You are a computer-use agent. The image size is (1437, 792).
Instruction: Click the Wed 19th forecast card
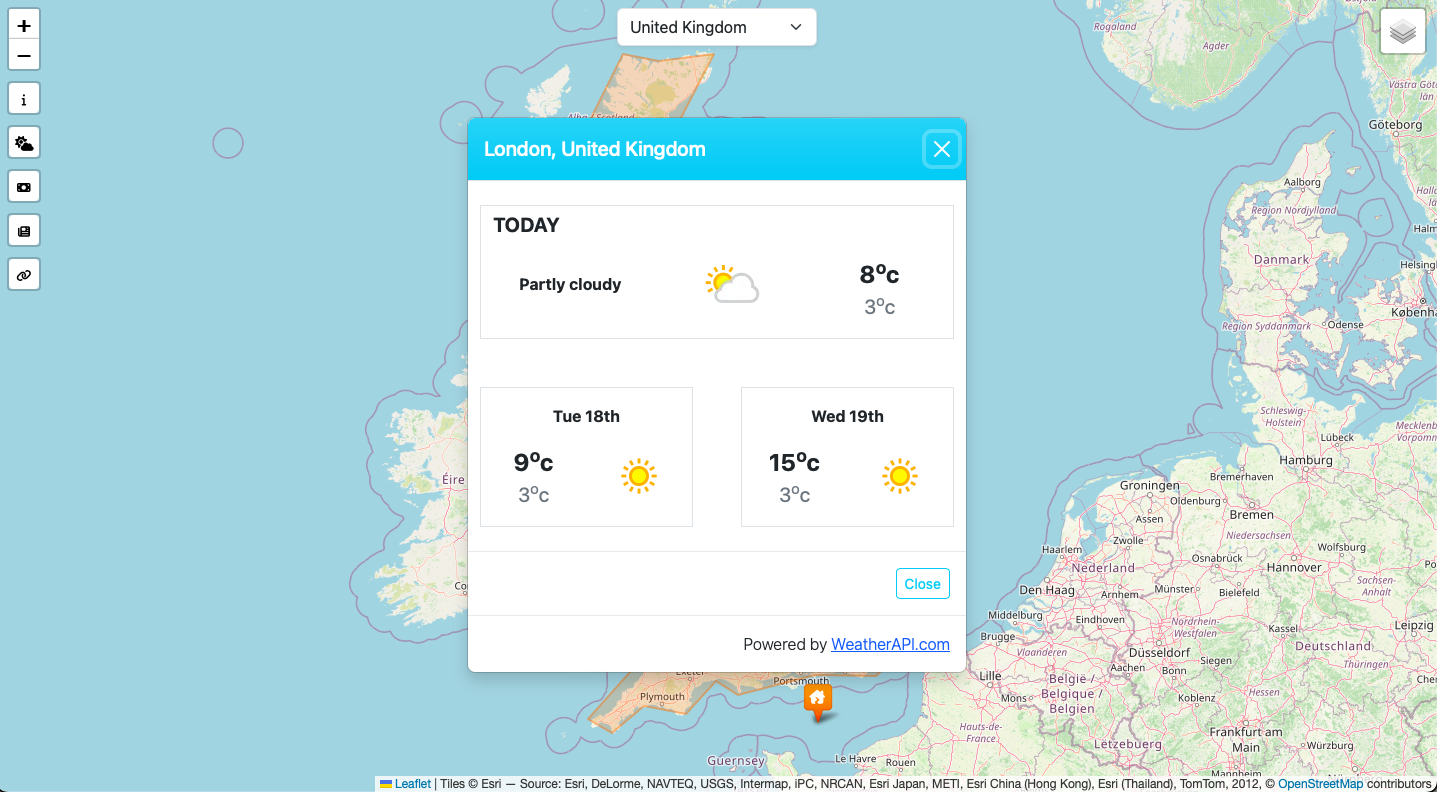click(847, 457)
